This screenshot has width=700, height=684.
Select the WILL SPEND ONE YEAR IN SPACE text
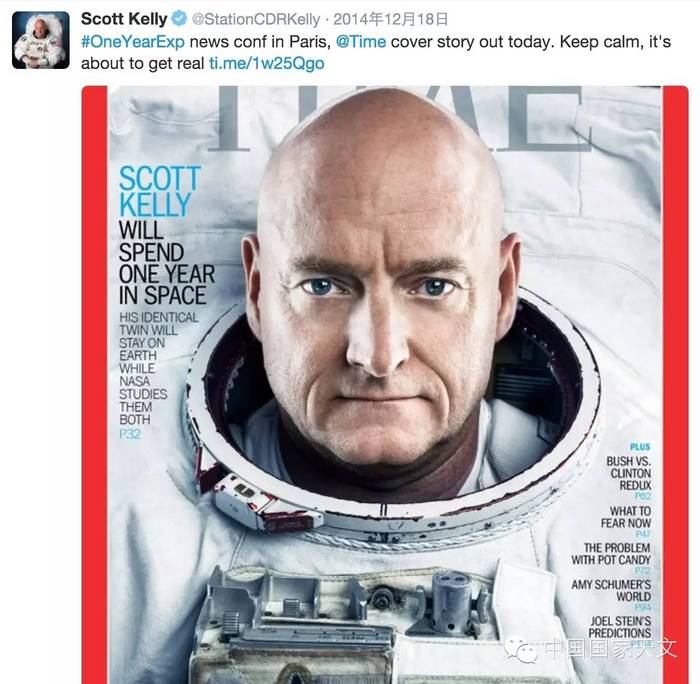(166, 263)
